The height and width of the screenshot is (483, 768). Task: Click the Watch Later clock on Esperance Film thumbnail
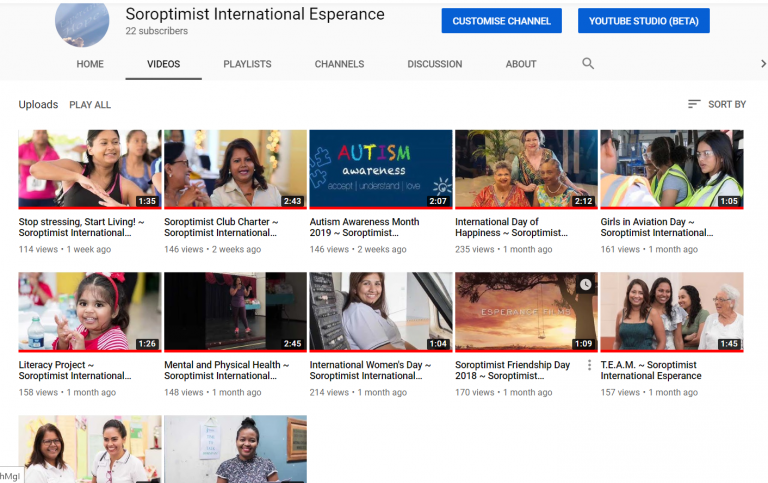click(x=585, y=285)
